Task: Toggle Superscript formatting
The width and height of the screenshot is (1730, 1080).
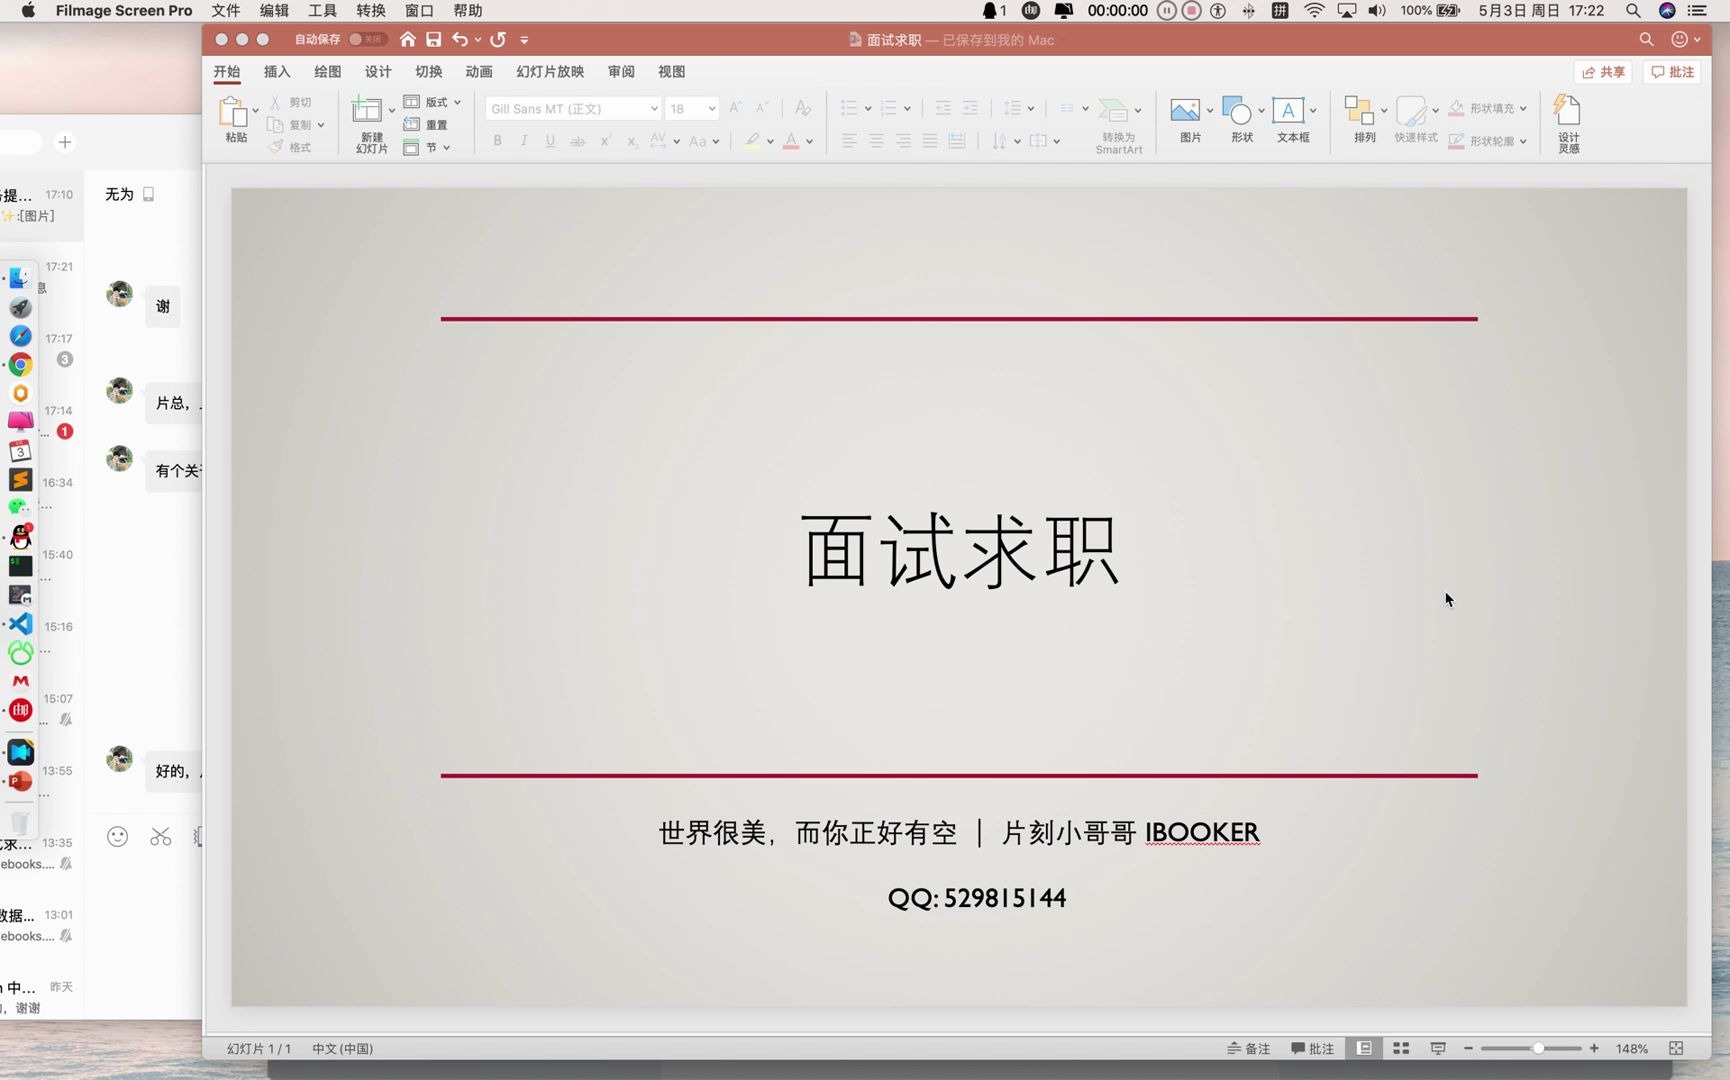Action: pyautogui.click(x=605, y=141)
